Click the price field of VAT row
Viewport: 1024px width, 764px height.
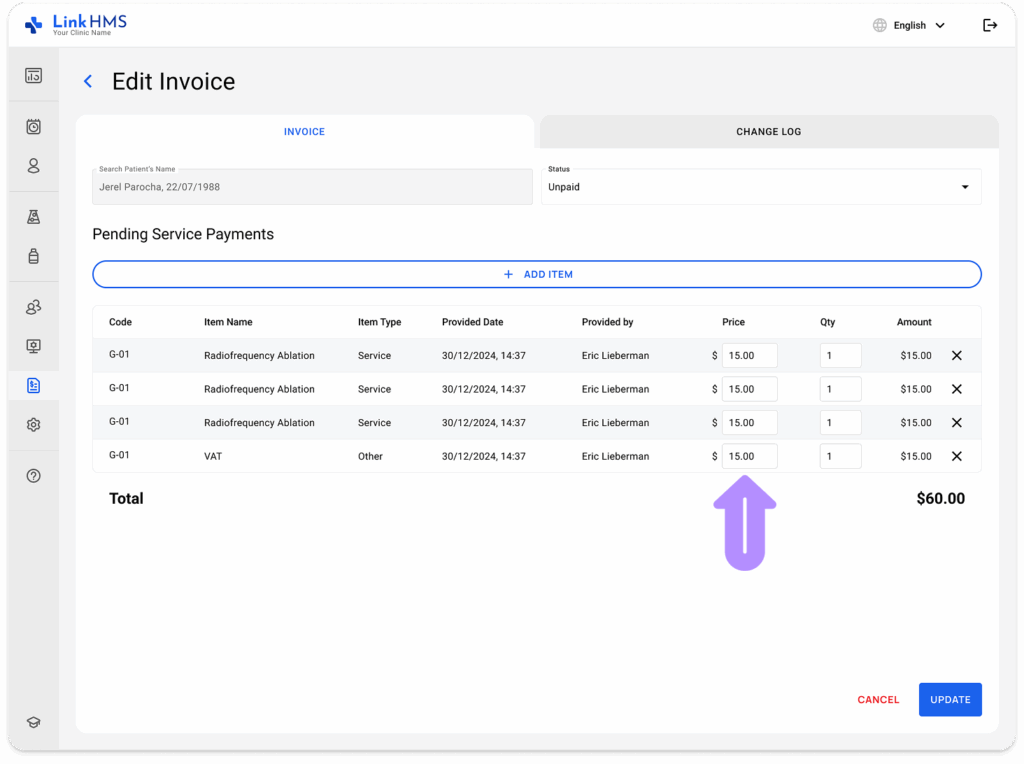click(749, 456)
